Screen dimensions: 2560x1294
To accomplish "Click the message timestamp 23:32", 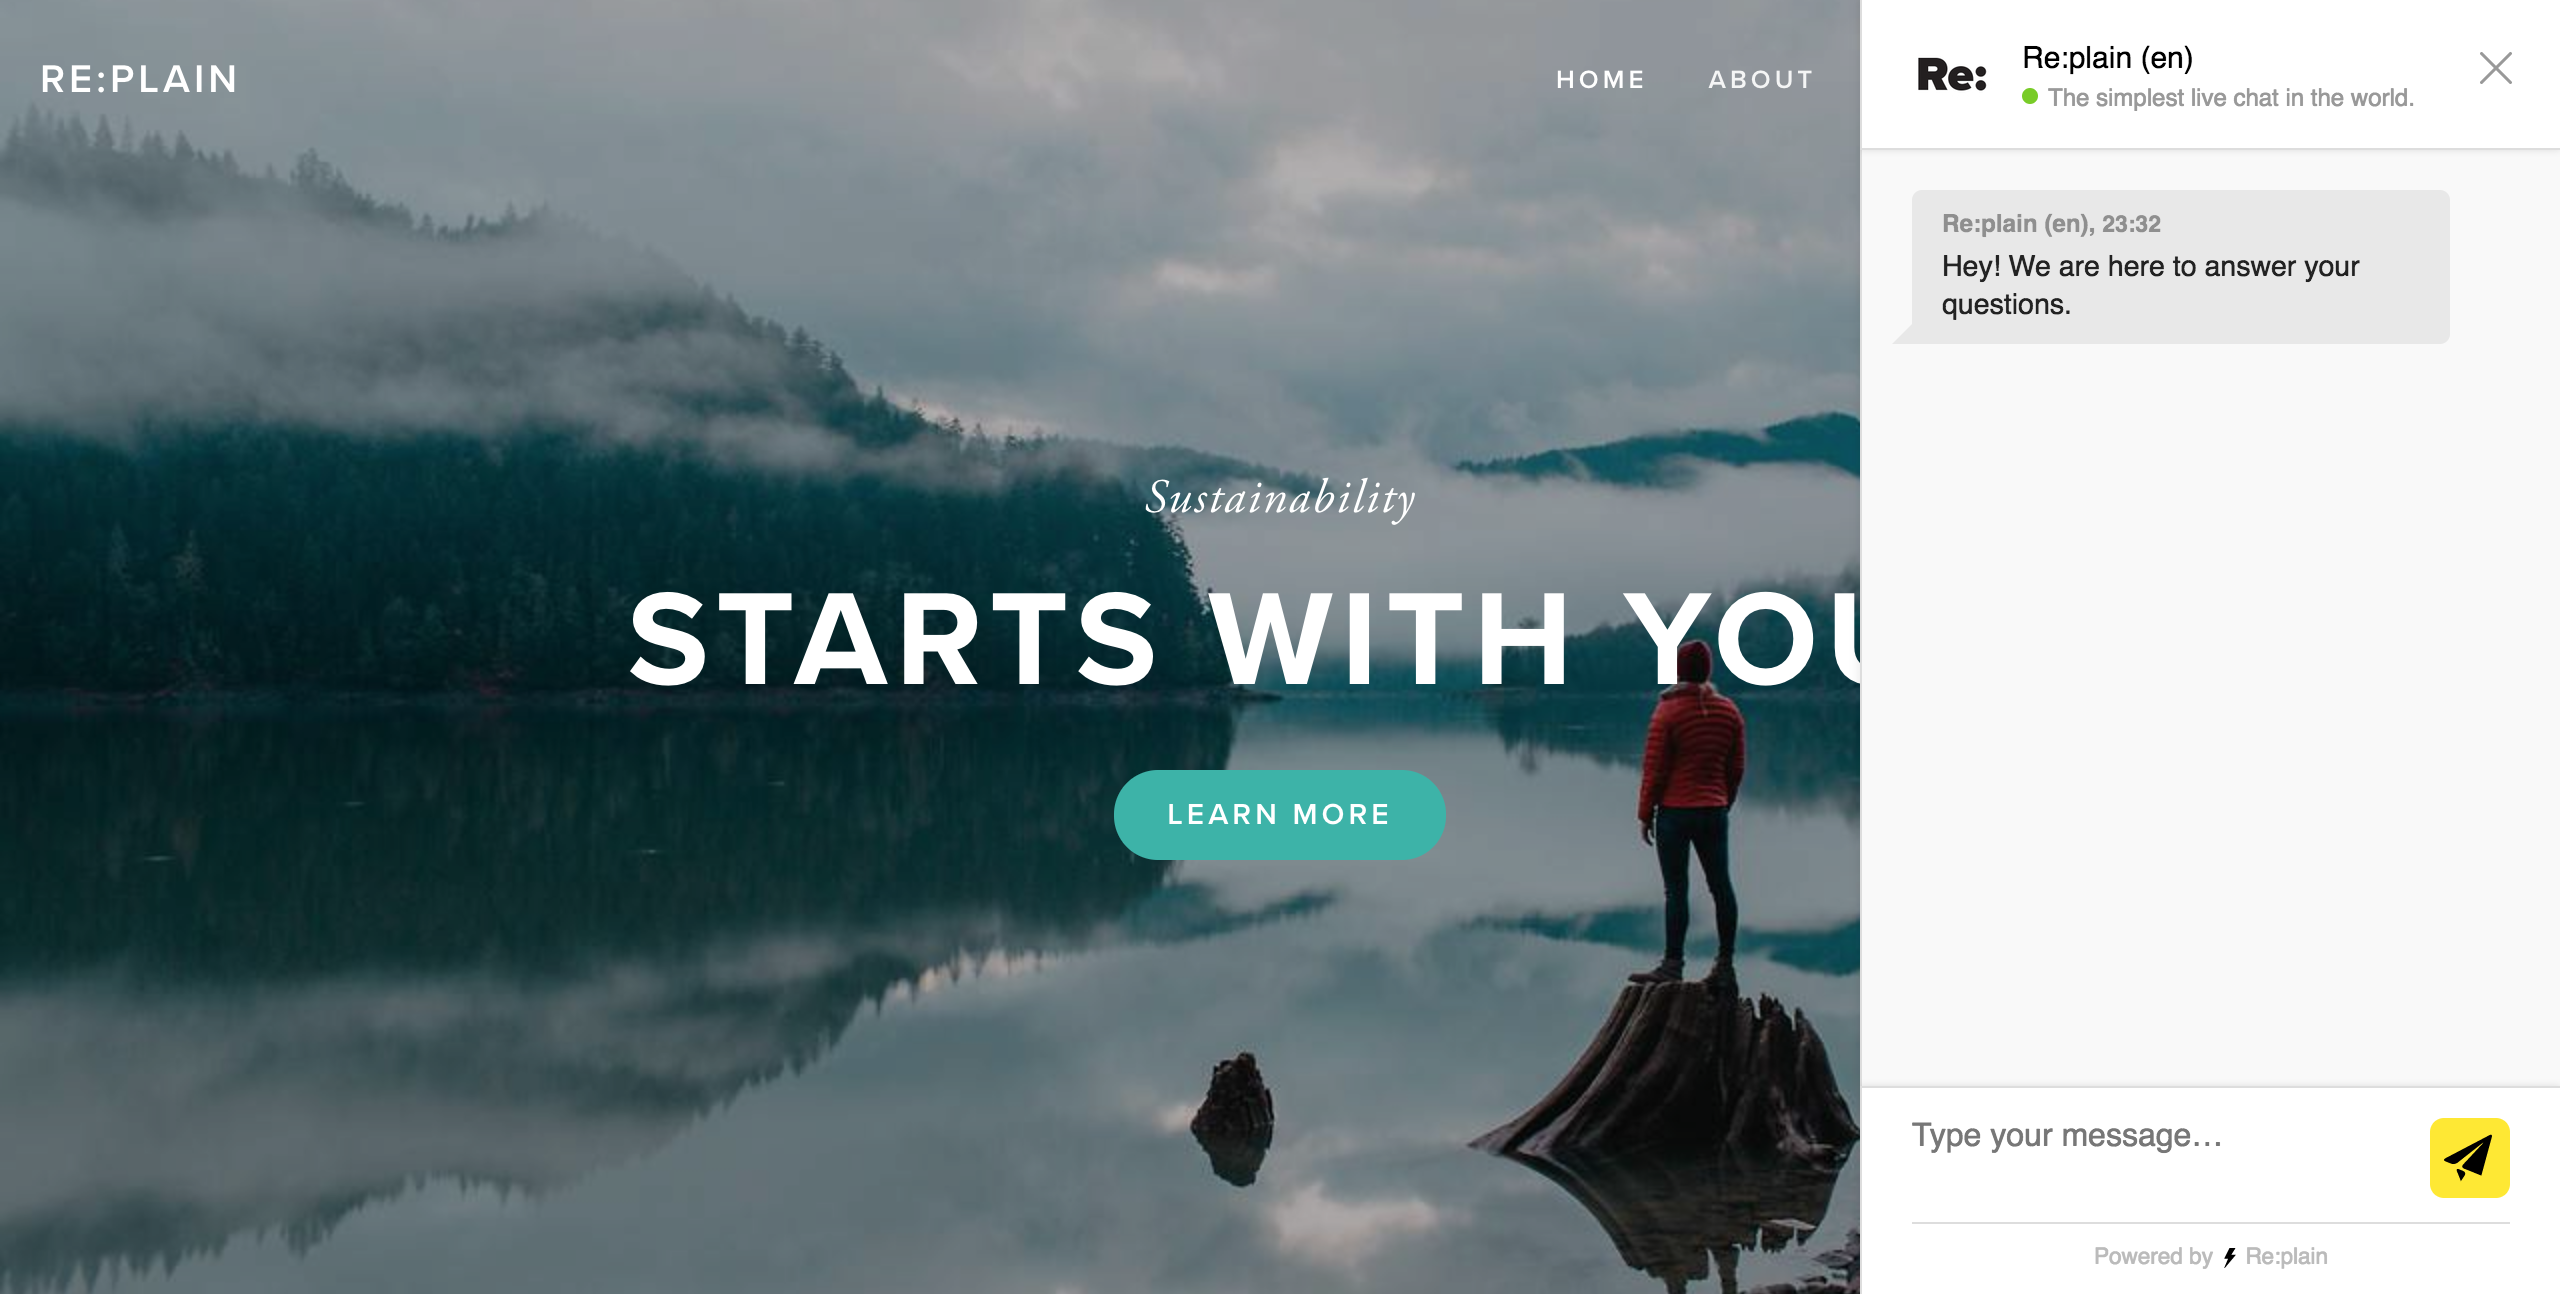I will [x=2131, y=224].
